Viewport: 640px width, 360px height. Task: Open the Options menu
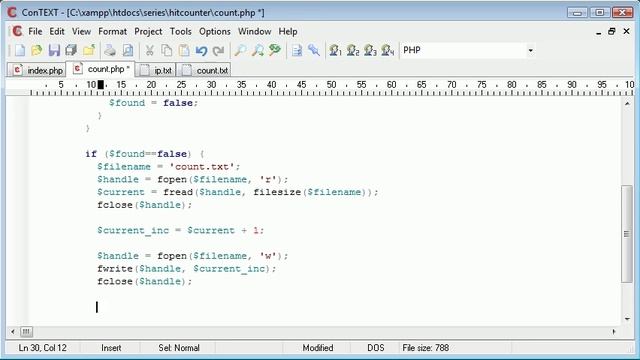point(215,31)
